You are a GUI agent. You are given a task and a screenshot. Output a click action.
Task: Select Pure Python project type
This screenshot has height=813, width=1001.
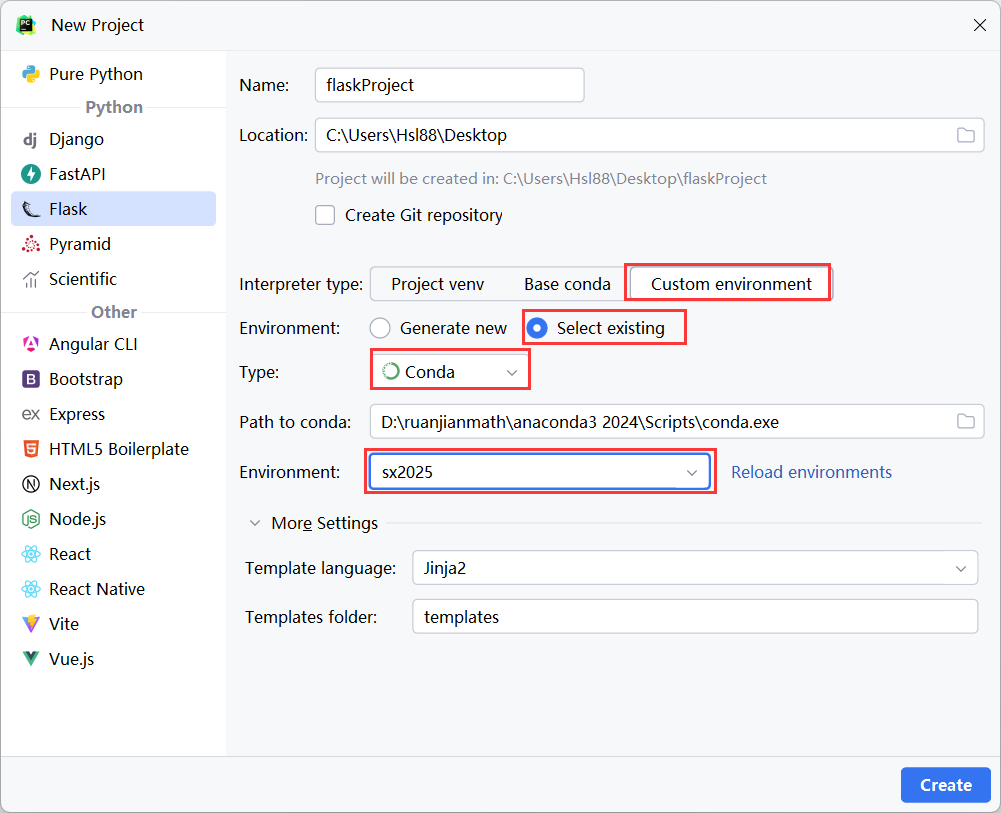click(x=114, y=74)
